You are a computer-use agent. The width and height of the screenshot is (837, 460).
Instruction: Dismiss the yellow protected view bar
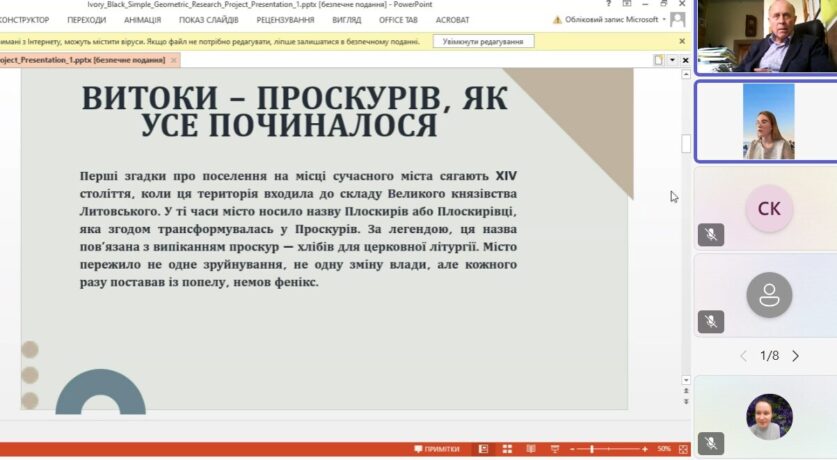tap(683, 41)
